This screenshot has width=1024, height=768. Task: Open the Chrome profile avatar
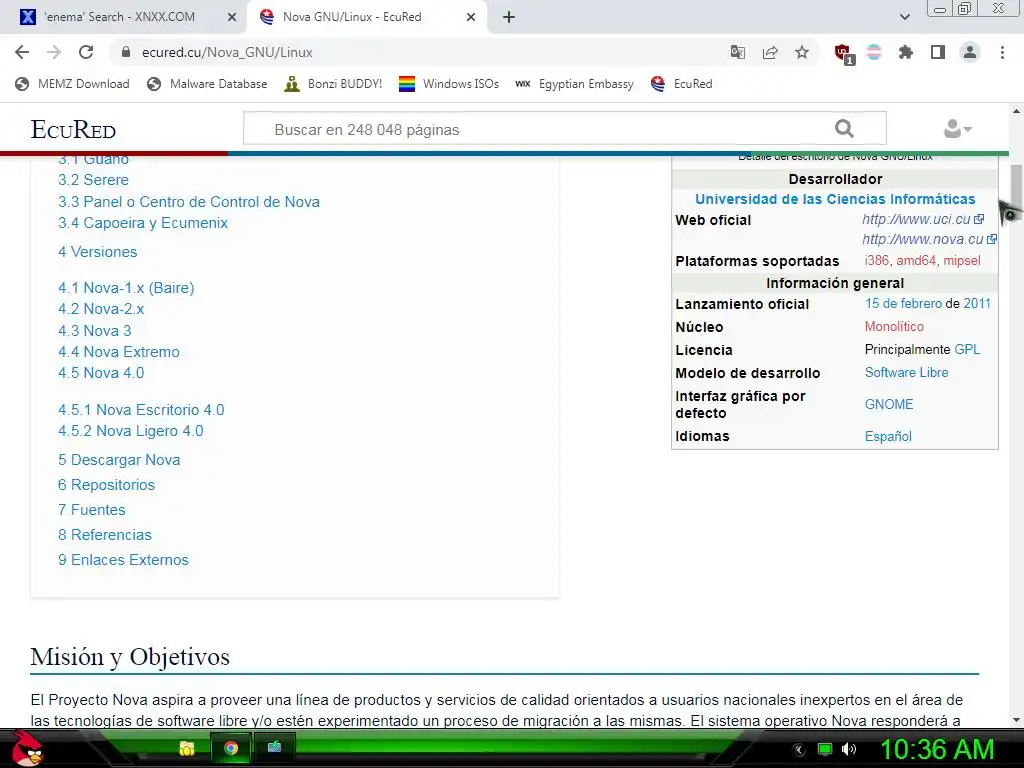(970, 52)
